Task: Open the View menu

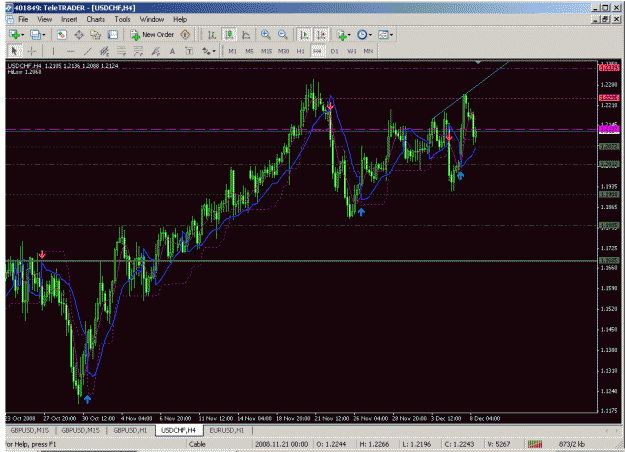Action: coord(45,19)
